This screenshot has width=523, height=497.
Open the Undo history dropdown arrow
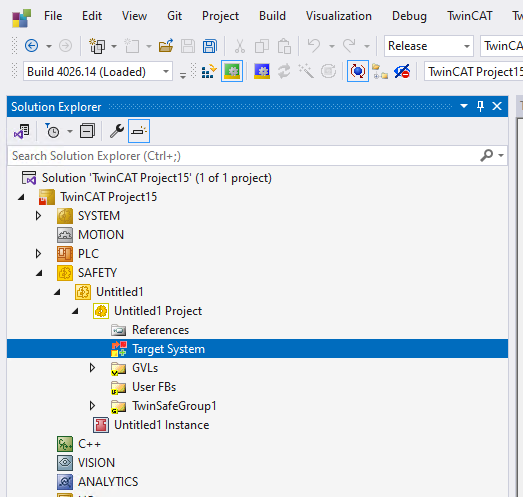[x=332, y=46]
